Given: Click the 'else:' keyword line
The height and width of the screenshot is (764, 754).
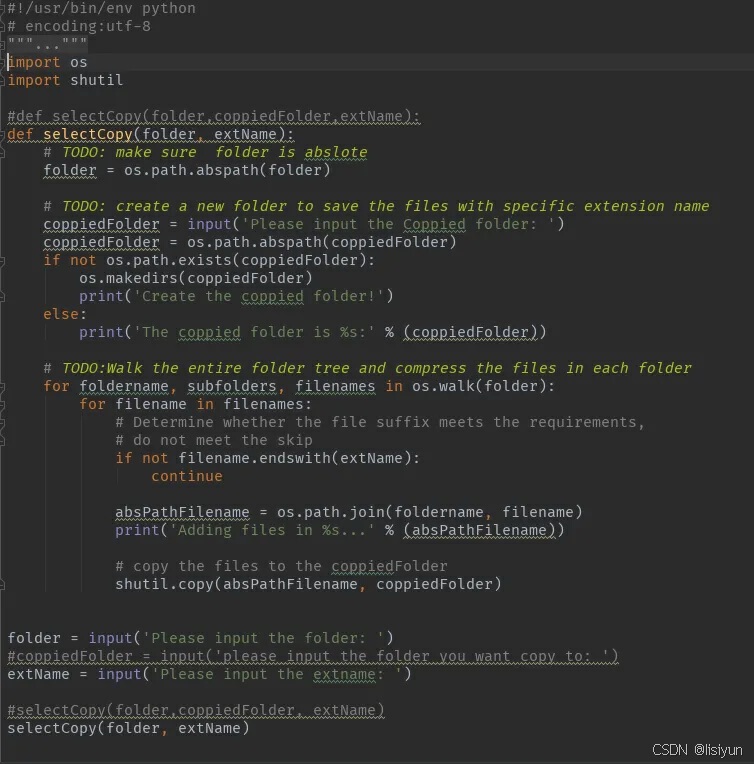Looking at the screenshot, I should click(65, 314).
